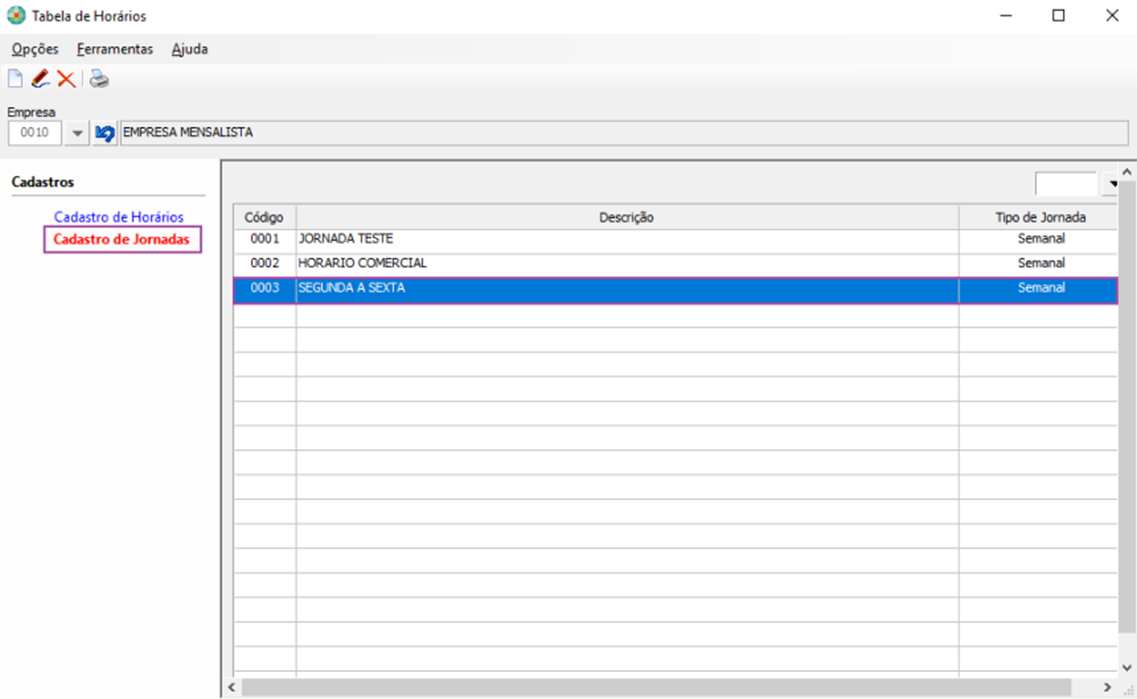The height and width of the screenshot is (699, 1137).
Task: Minimize the Tabela de Horários window
Action: coord(1006,15)
